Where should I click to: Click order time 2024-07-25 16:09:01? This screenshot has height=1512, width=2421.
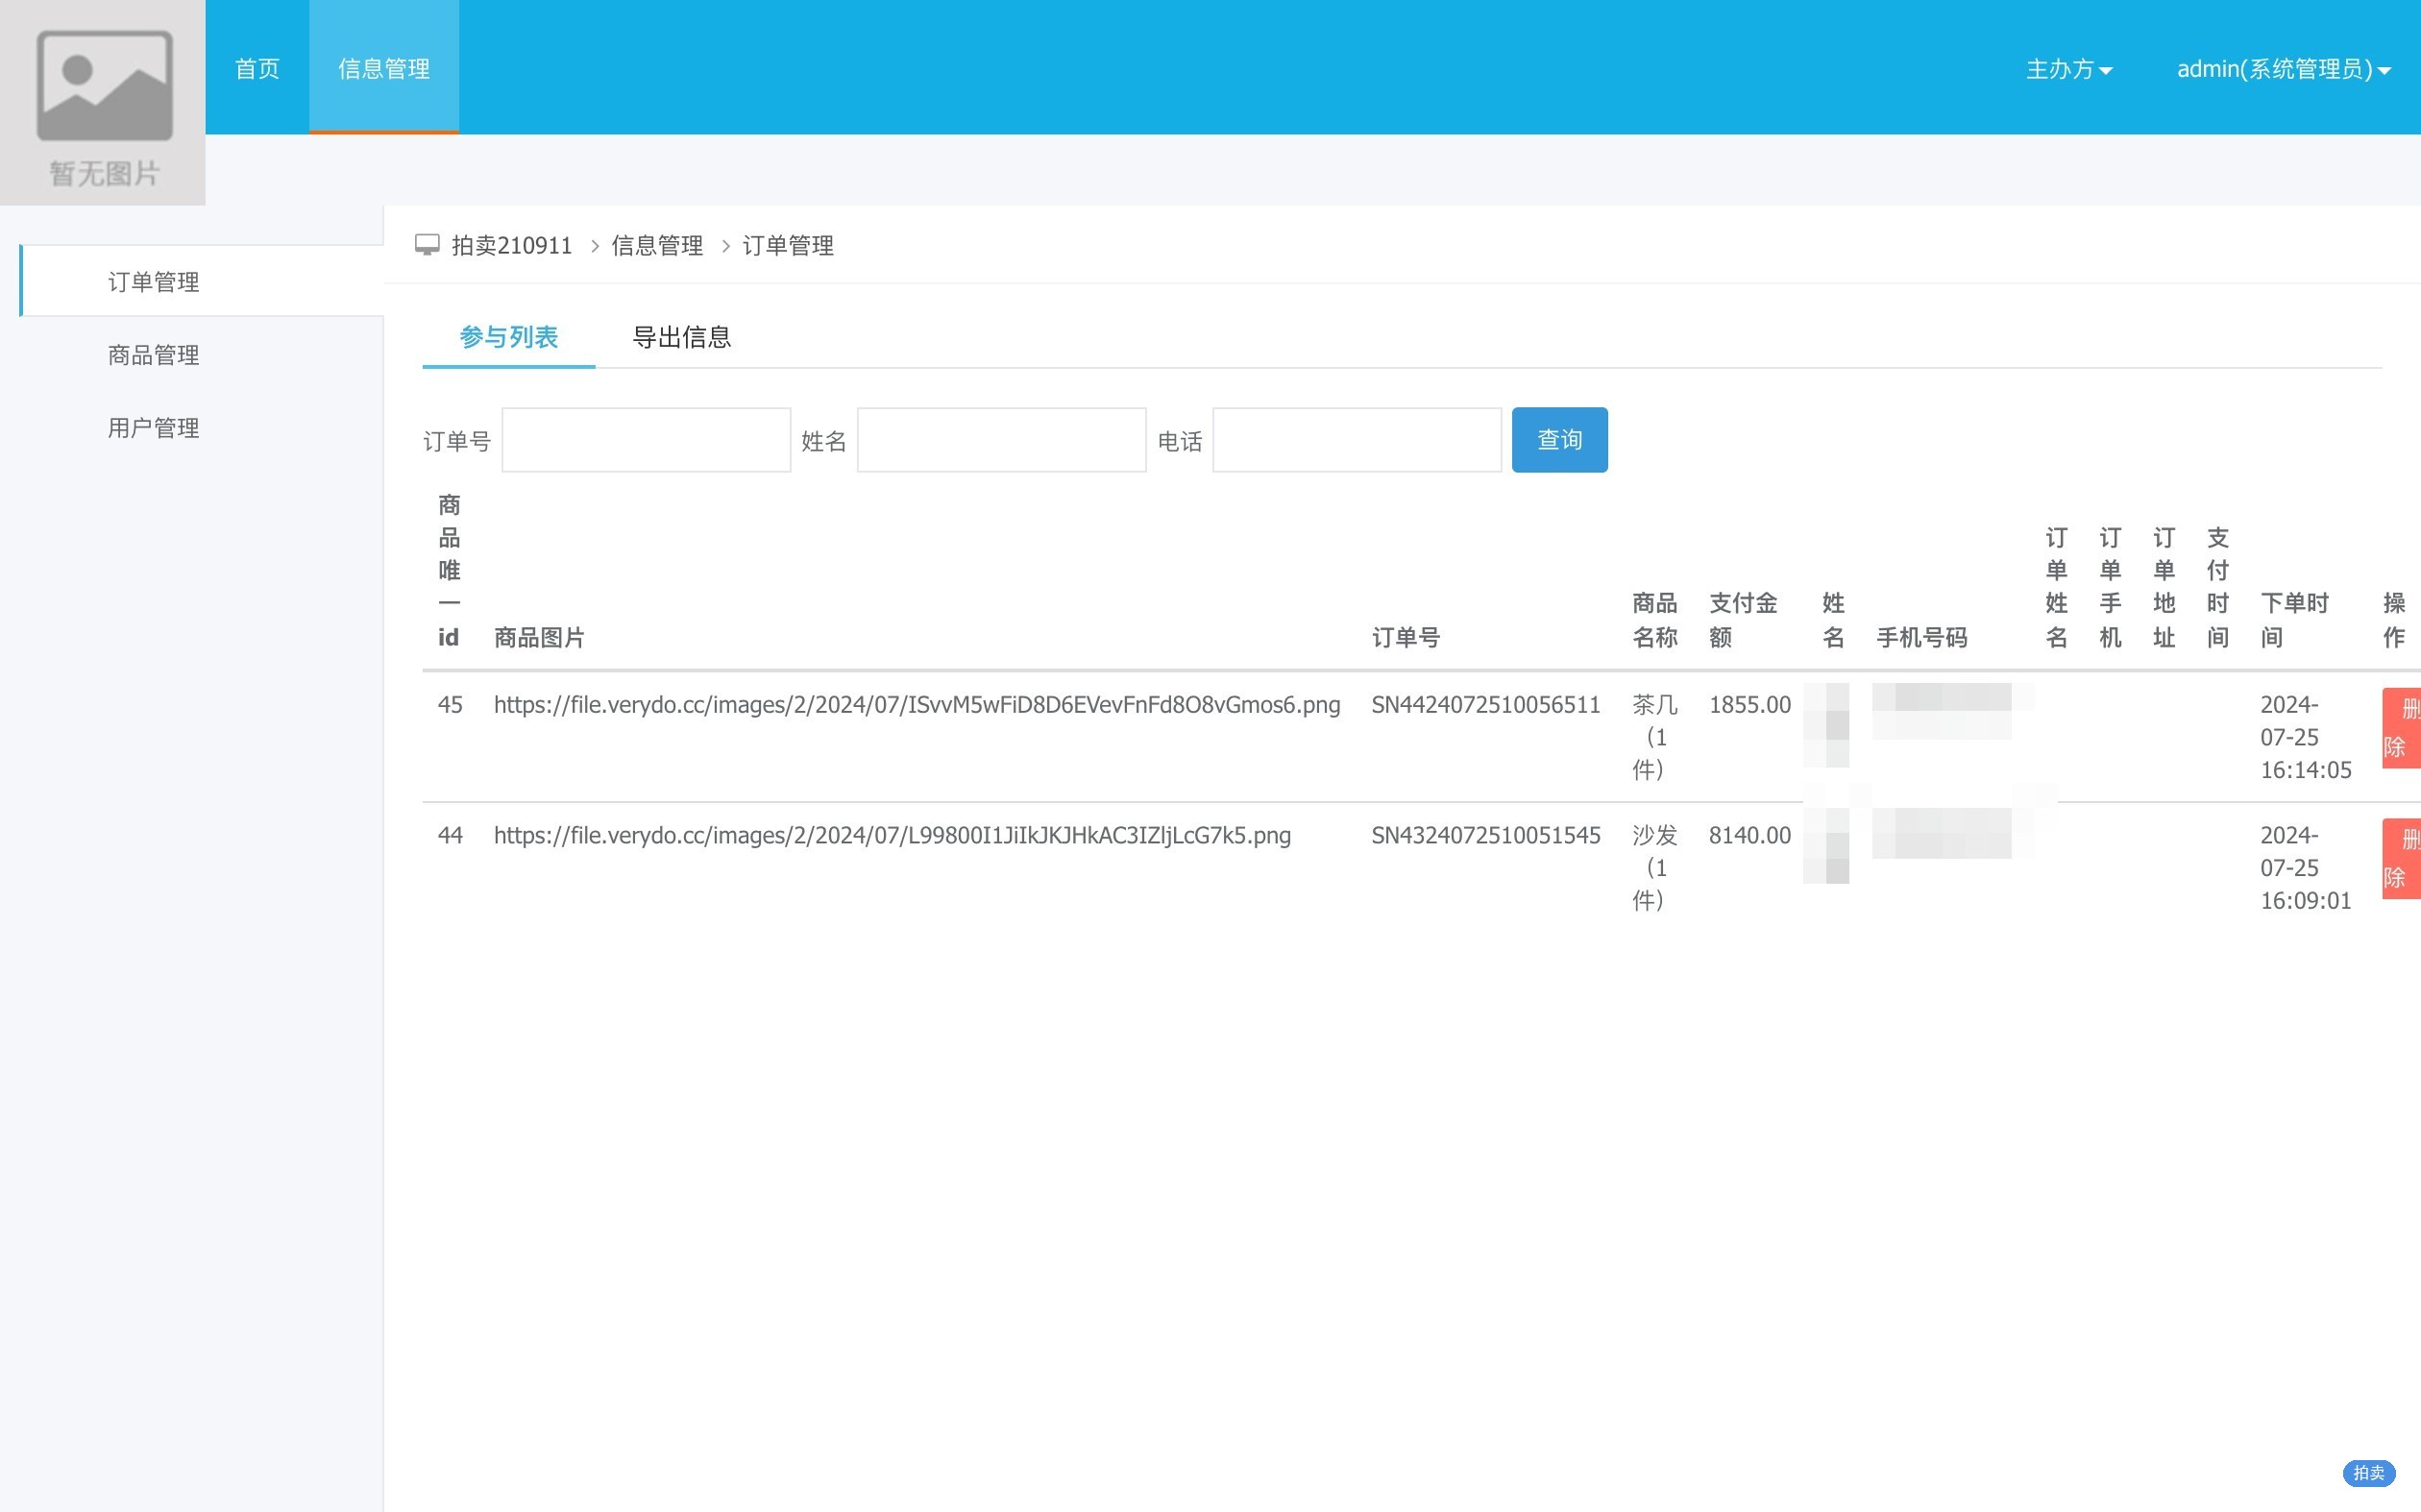coord(2305,867)
